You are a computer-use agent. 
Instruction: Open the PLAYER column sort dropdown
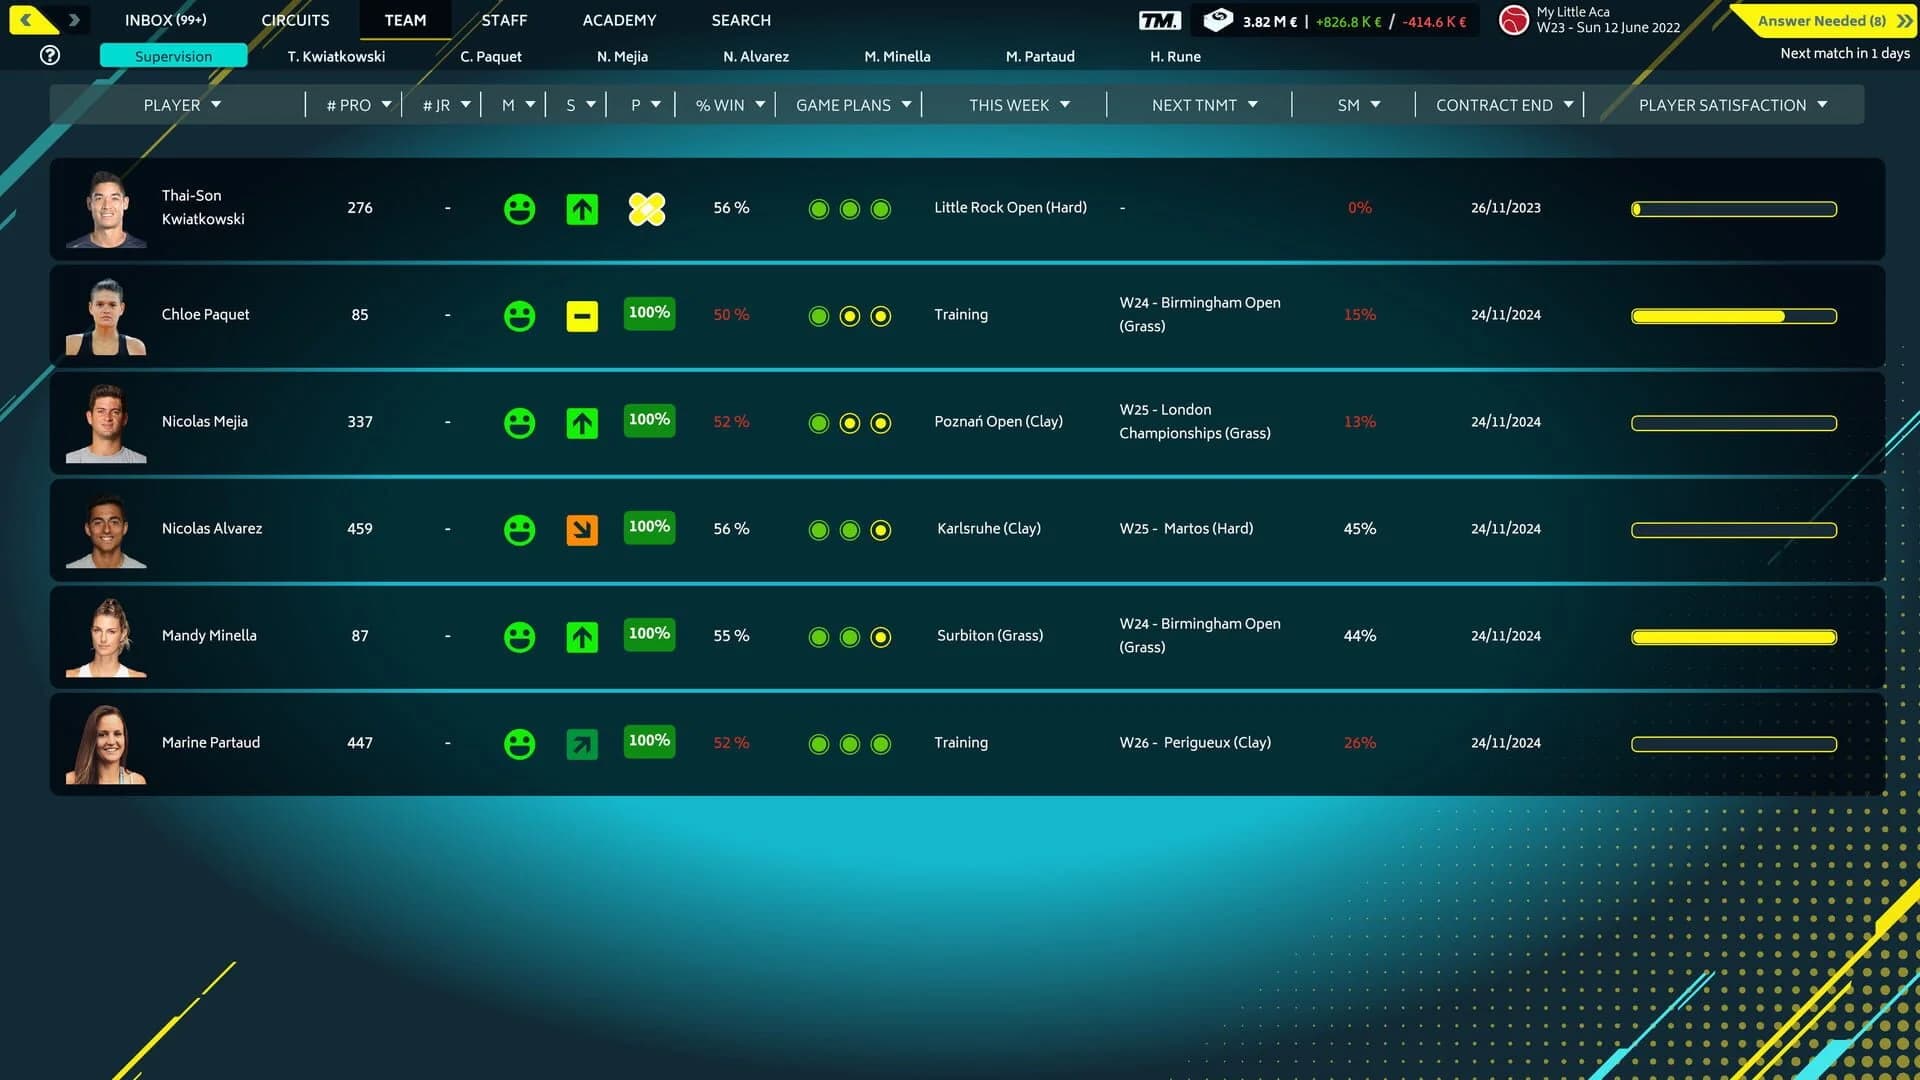183,104
